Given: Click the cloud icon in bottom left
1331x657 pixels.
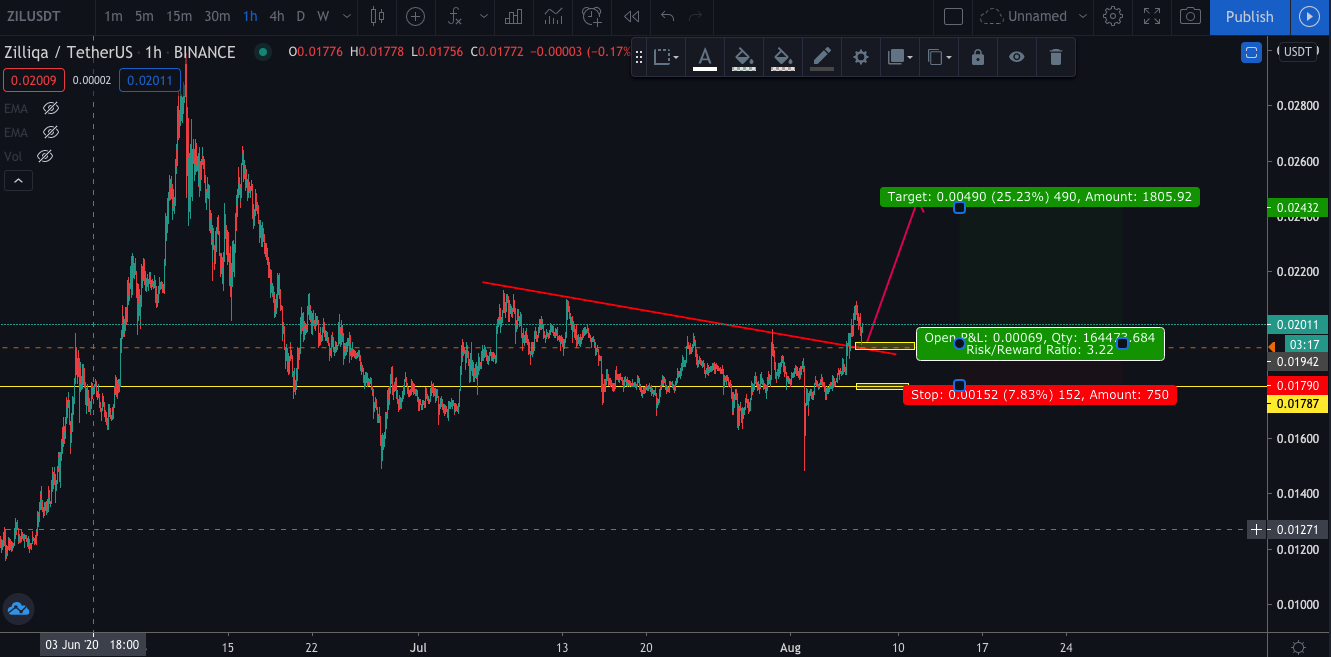Looking at the screenshot, I should click(x=17, y=608).
